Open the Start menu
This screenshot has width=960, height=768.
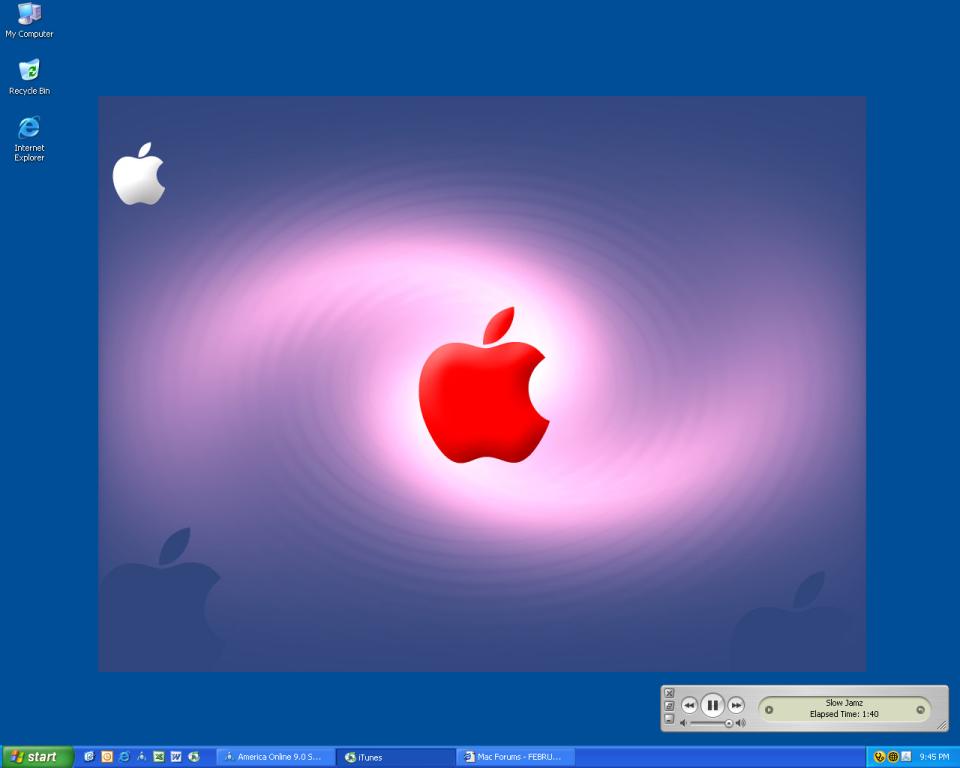point(37,757)
